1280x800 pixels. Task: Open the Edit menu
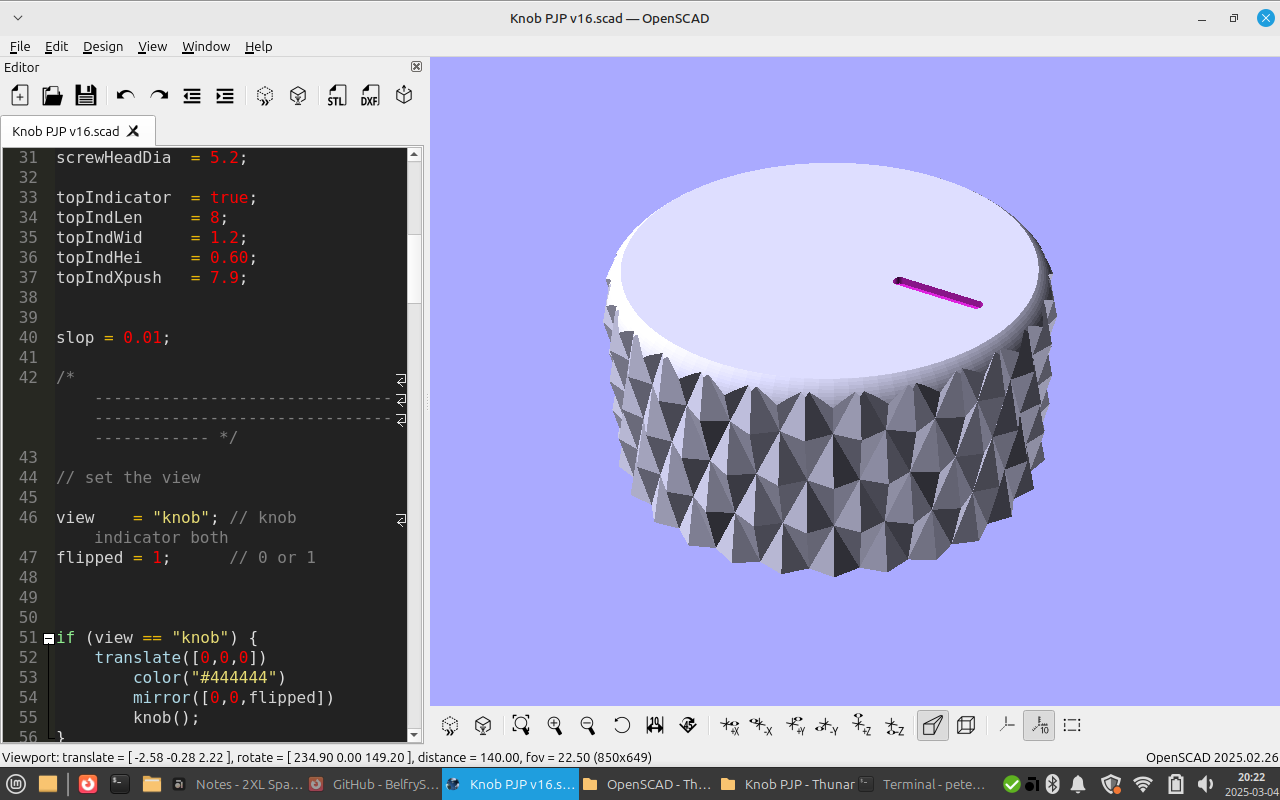tap(56, 47)
